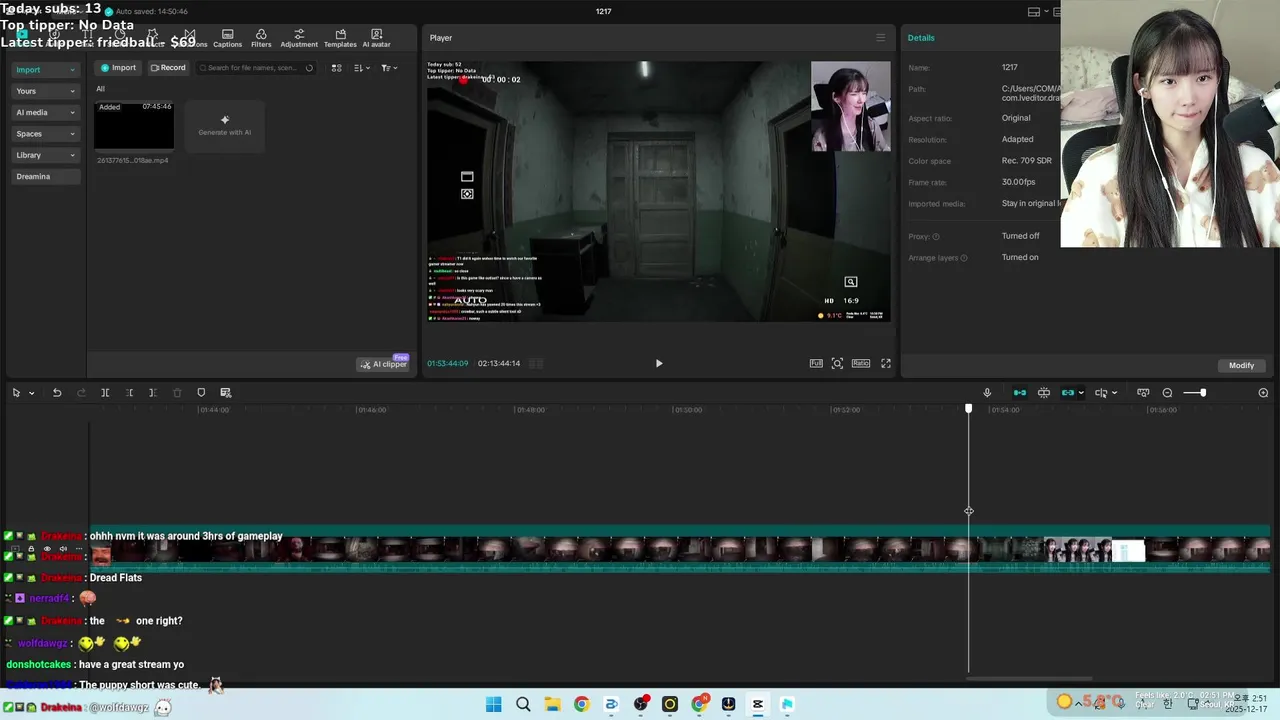Click the Import media button
Screen dimensions: 1280x720
(x=118, y=68)
